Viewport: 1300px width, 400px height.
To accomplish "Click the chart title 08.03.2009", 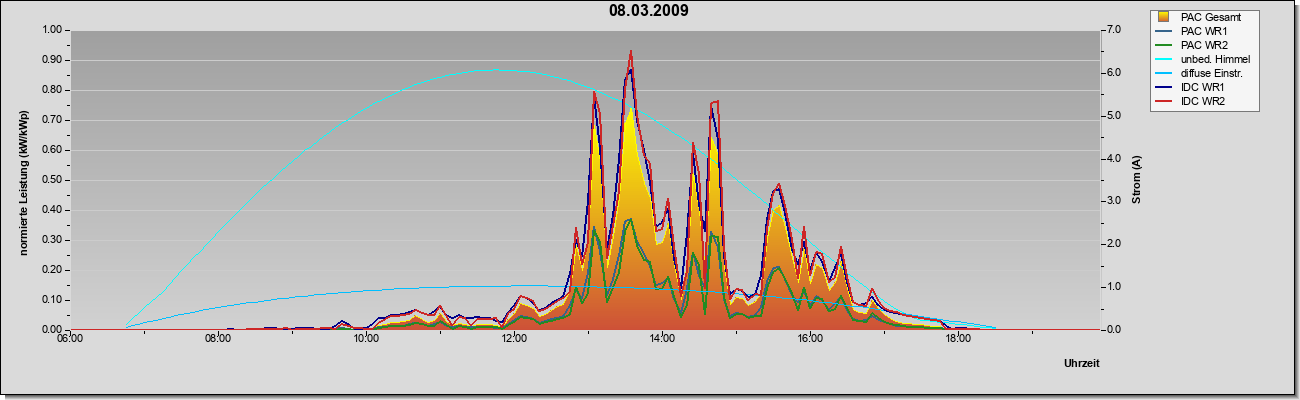I will pyautogui.click(x=648, y=11).
